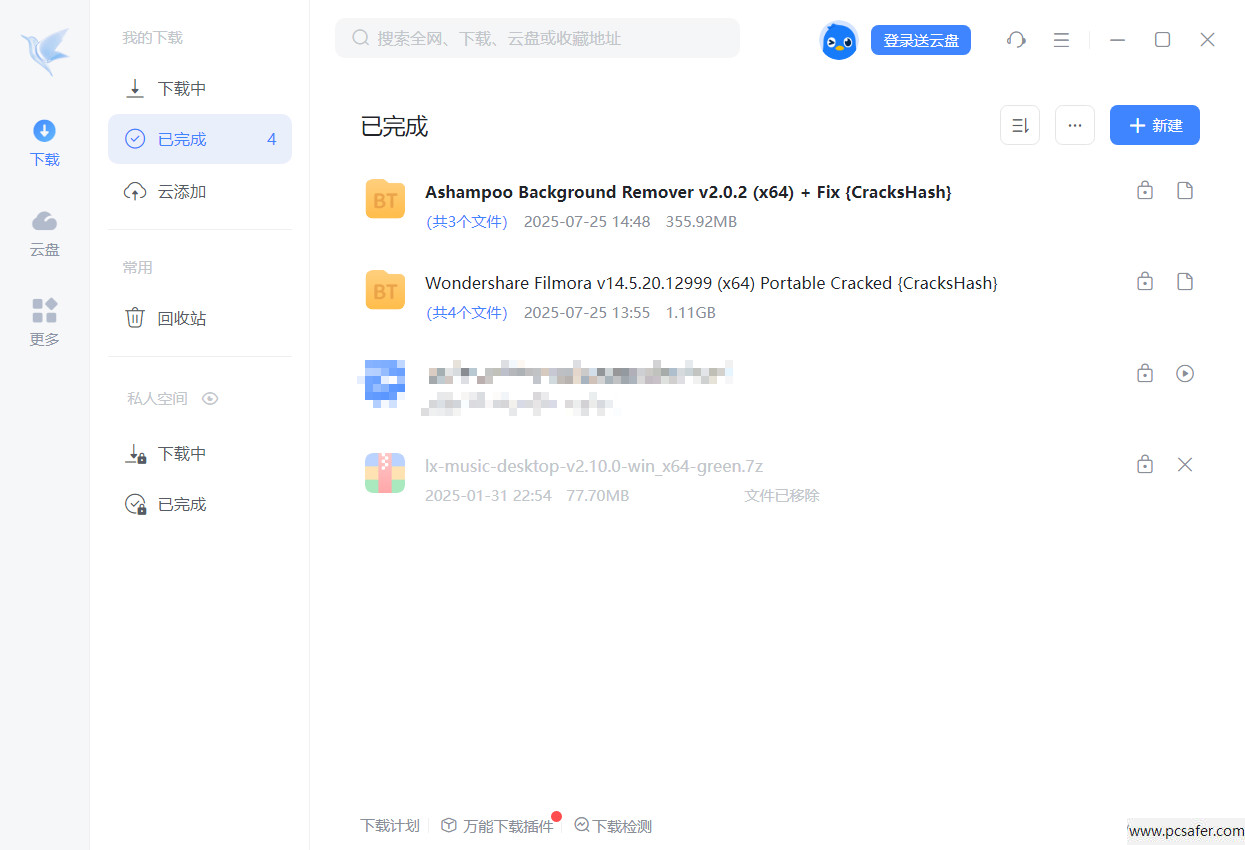Open the three-dots more options button
The height and width of the screenshot is (850, 1250).
point(1074,125)
